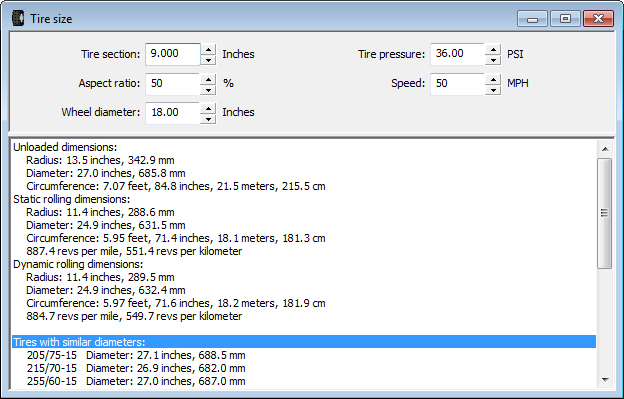Click 'Diameter: 27.0 inches, 685.8 mm' line

point(106,173)
